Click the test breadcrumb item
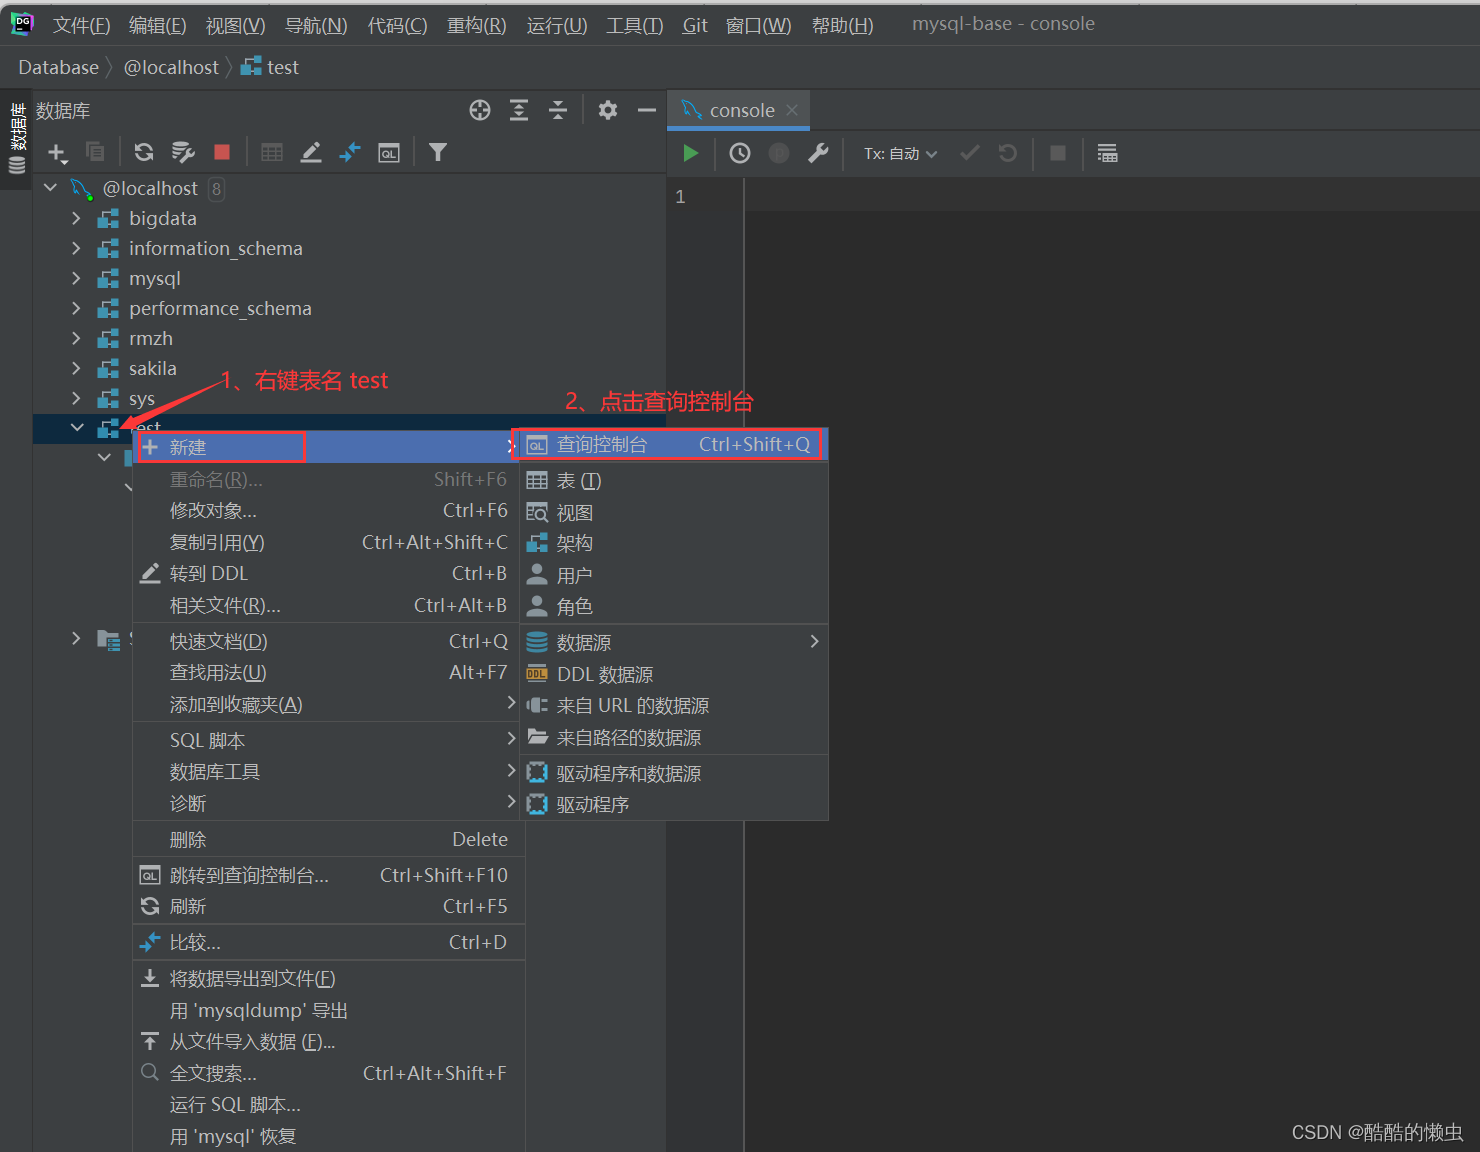The height and width of the screenshot is (1152, 1480). [x=270, y=68]
